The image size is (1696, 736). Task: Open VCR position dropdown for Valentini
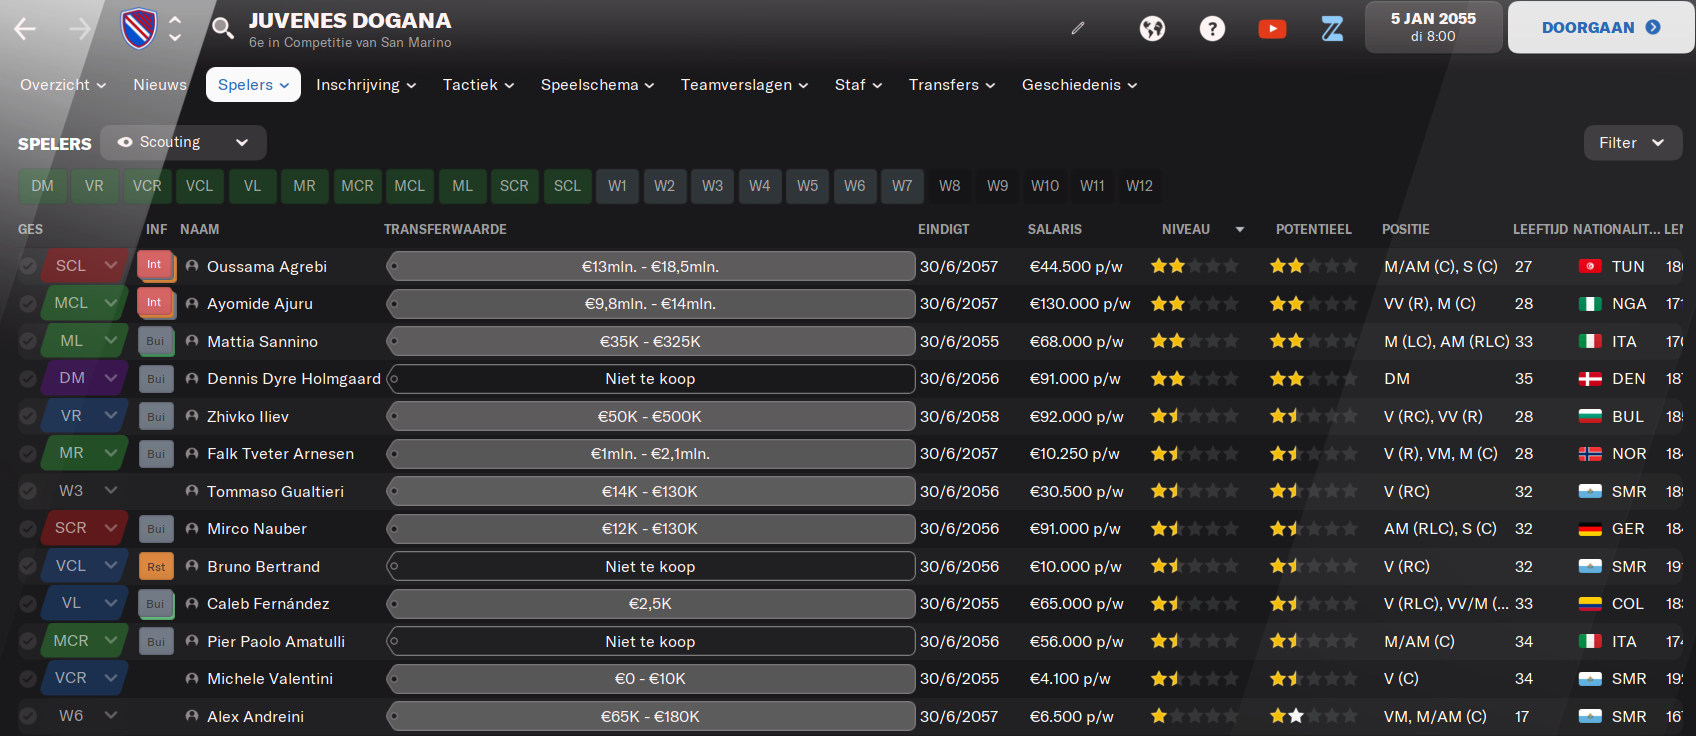pyautogui.click(x=86, y=678)
